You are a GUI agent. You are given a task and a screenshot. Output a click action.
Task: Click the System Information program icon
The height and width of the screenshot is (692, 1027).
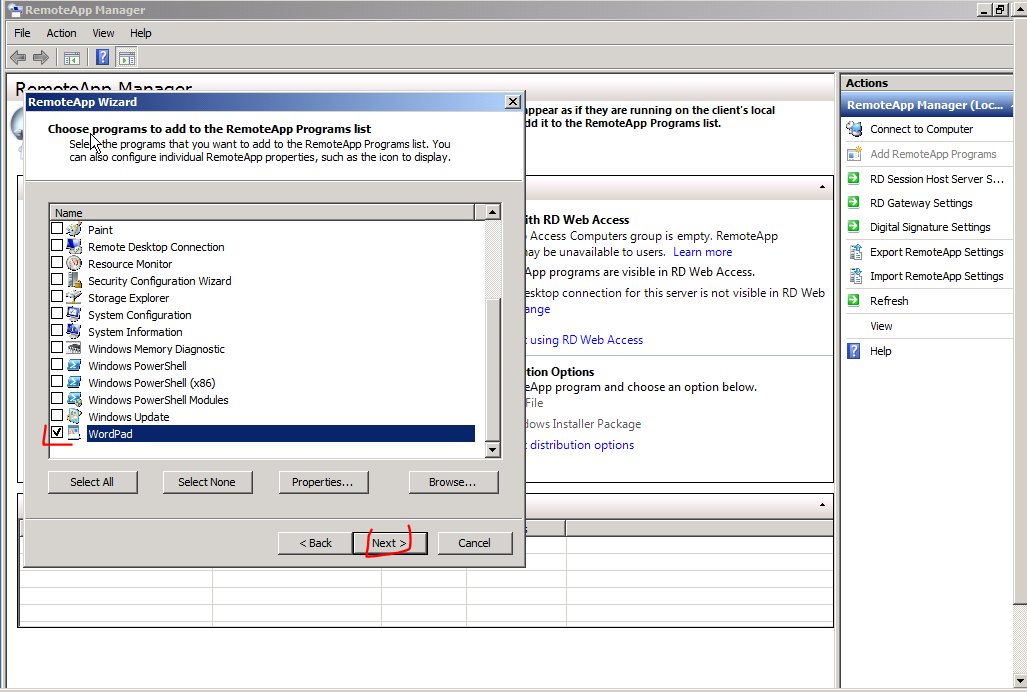74,331
